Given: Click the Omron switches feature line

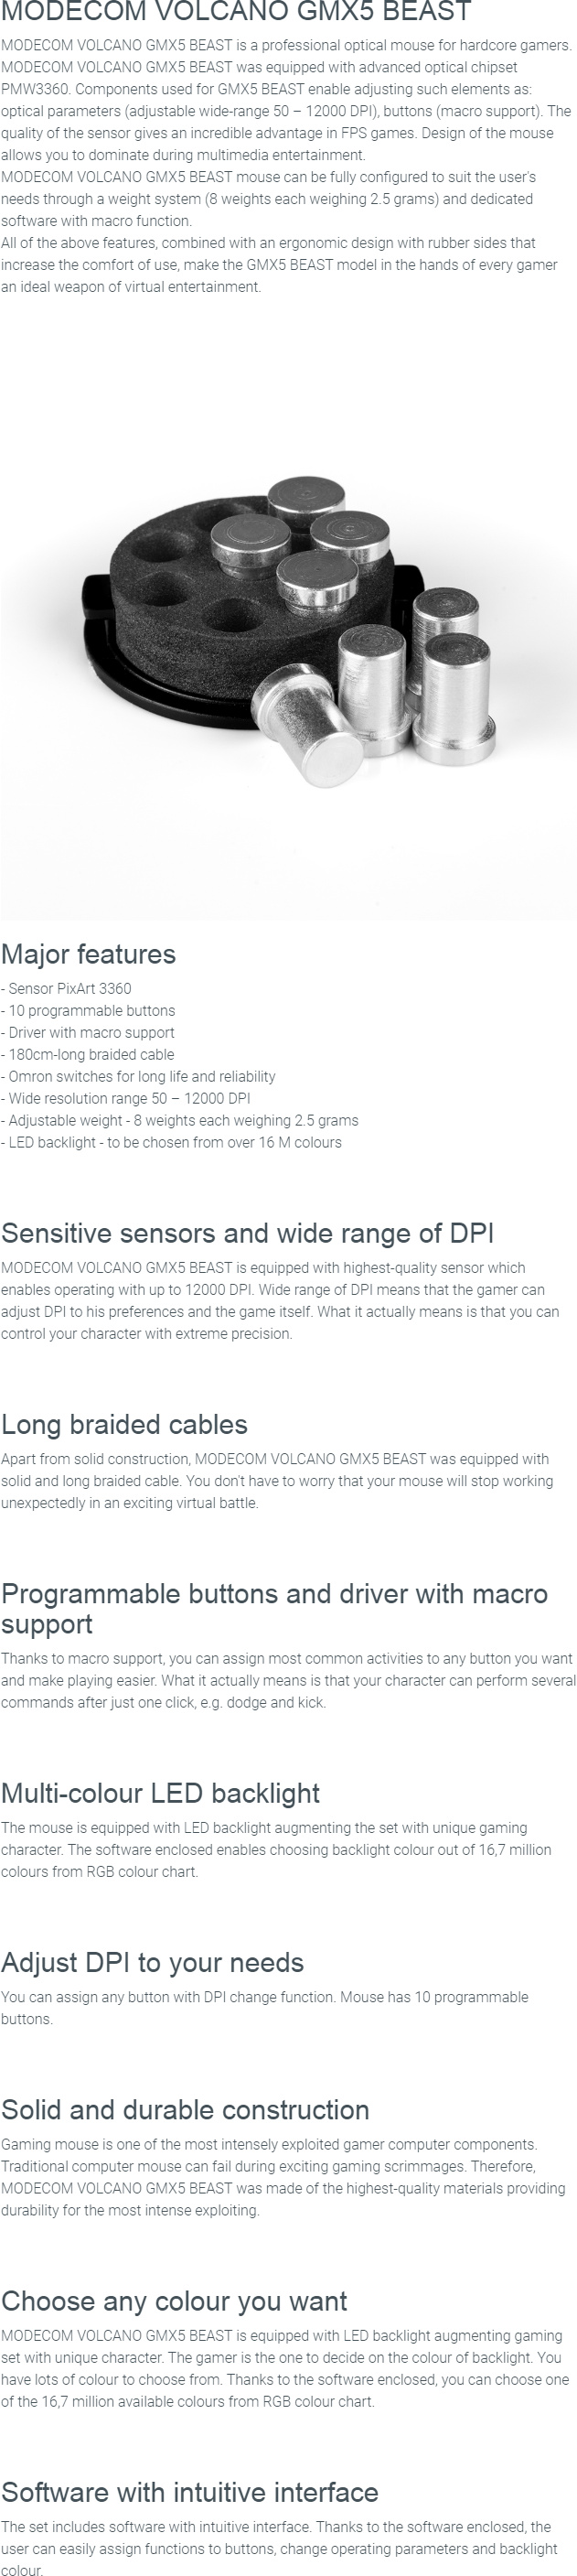Looking at the screenshot, I should 138,1076.
